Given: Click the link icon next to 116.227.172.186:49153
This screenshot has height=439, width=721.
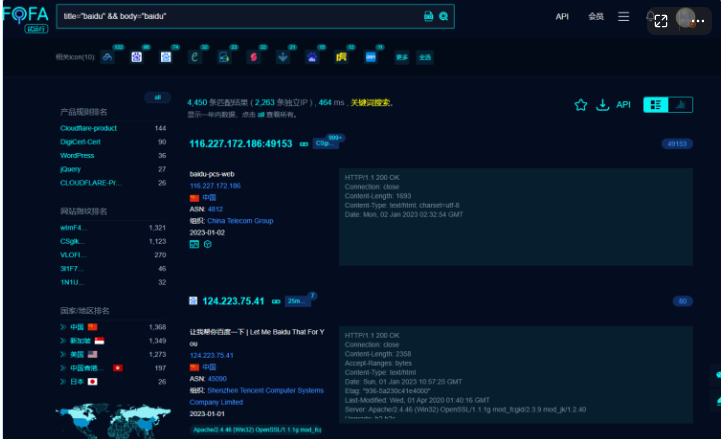Looking at the screenshot, I should click(304, 144).
